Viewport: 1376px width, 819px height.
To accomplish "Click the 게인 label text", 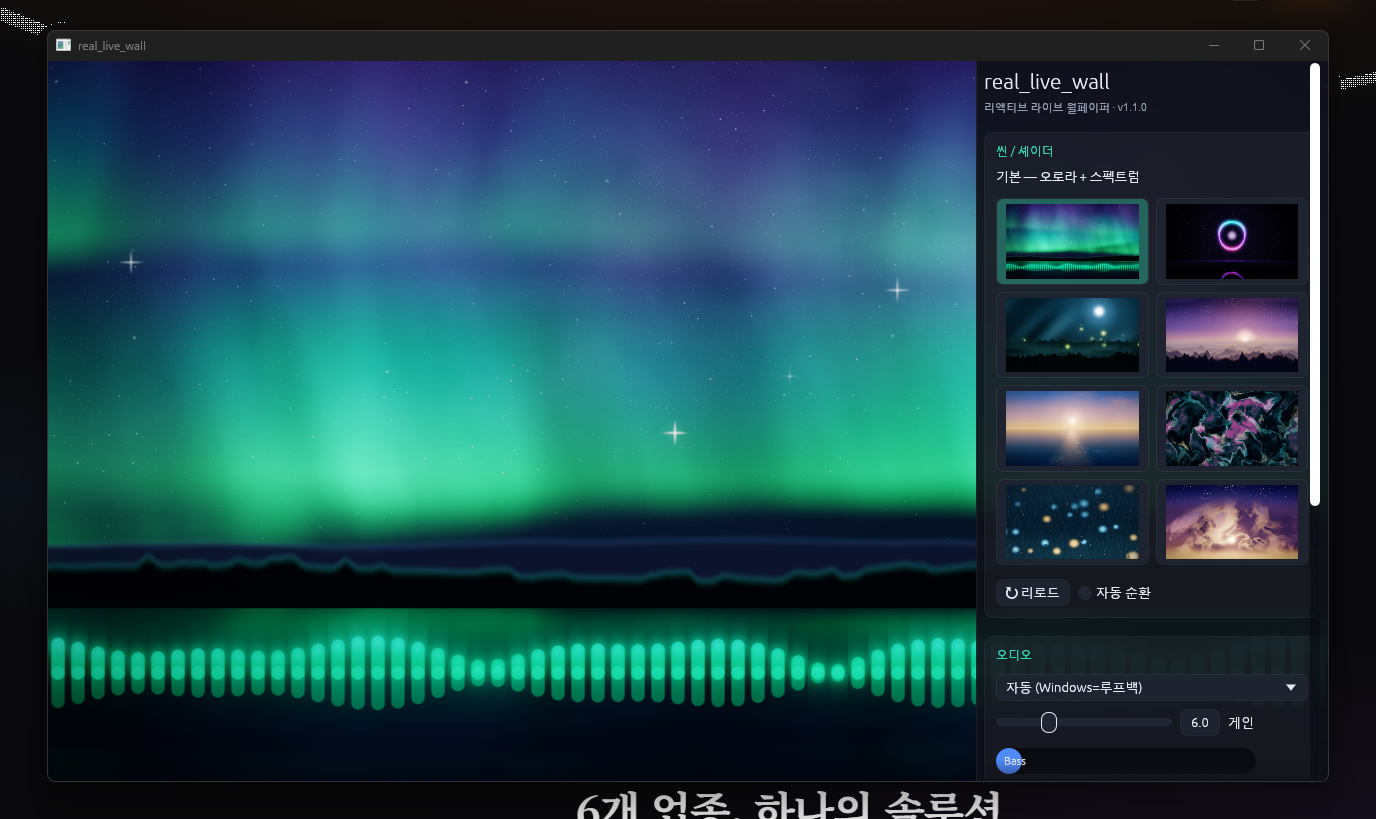I will pyautogui.click(x=1241, y=722).
